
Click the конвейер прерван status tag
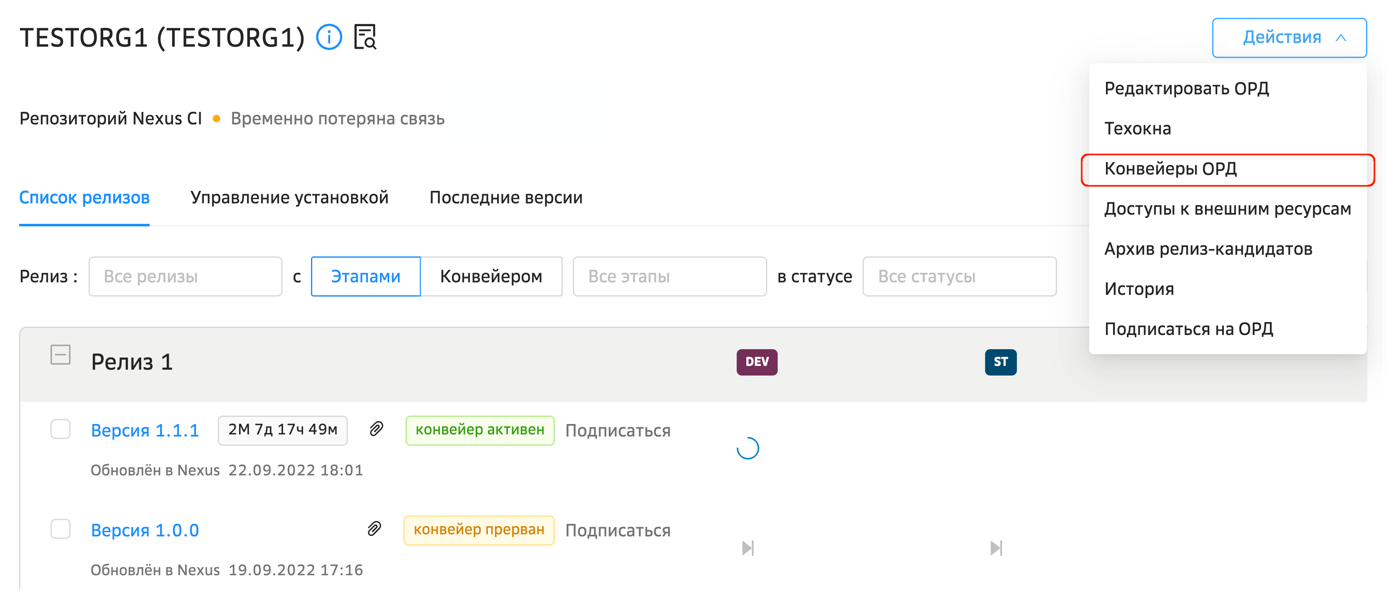pos(479,530)
